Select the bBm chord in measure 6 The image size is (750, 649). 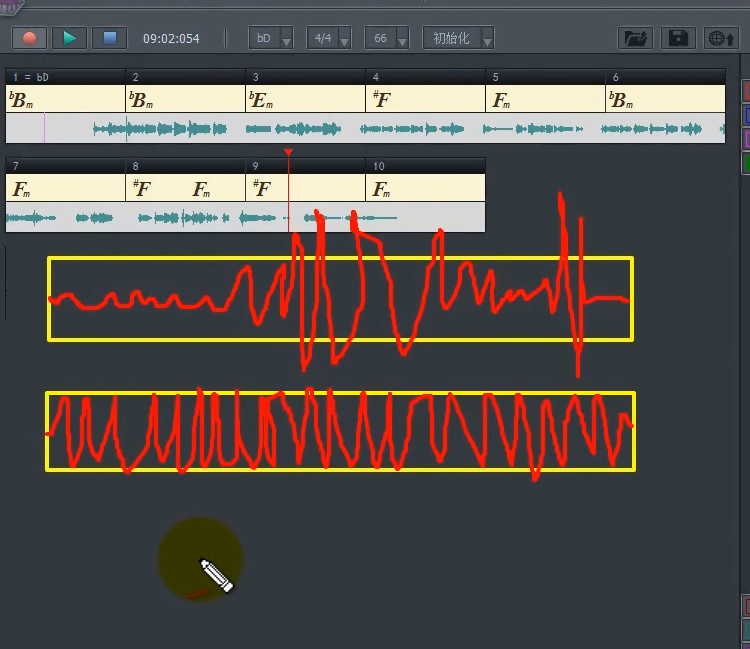point(621,100)
